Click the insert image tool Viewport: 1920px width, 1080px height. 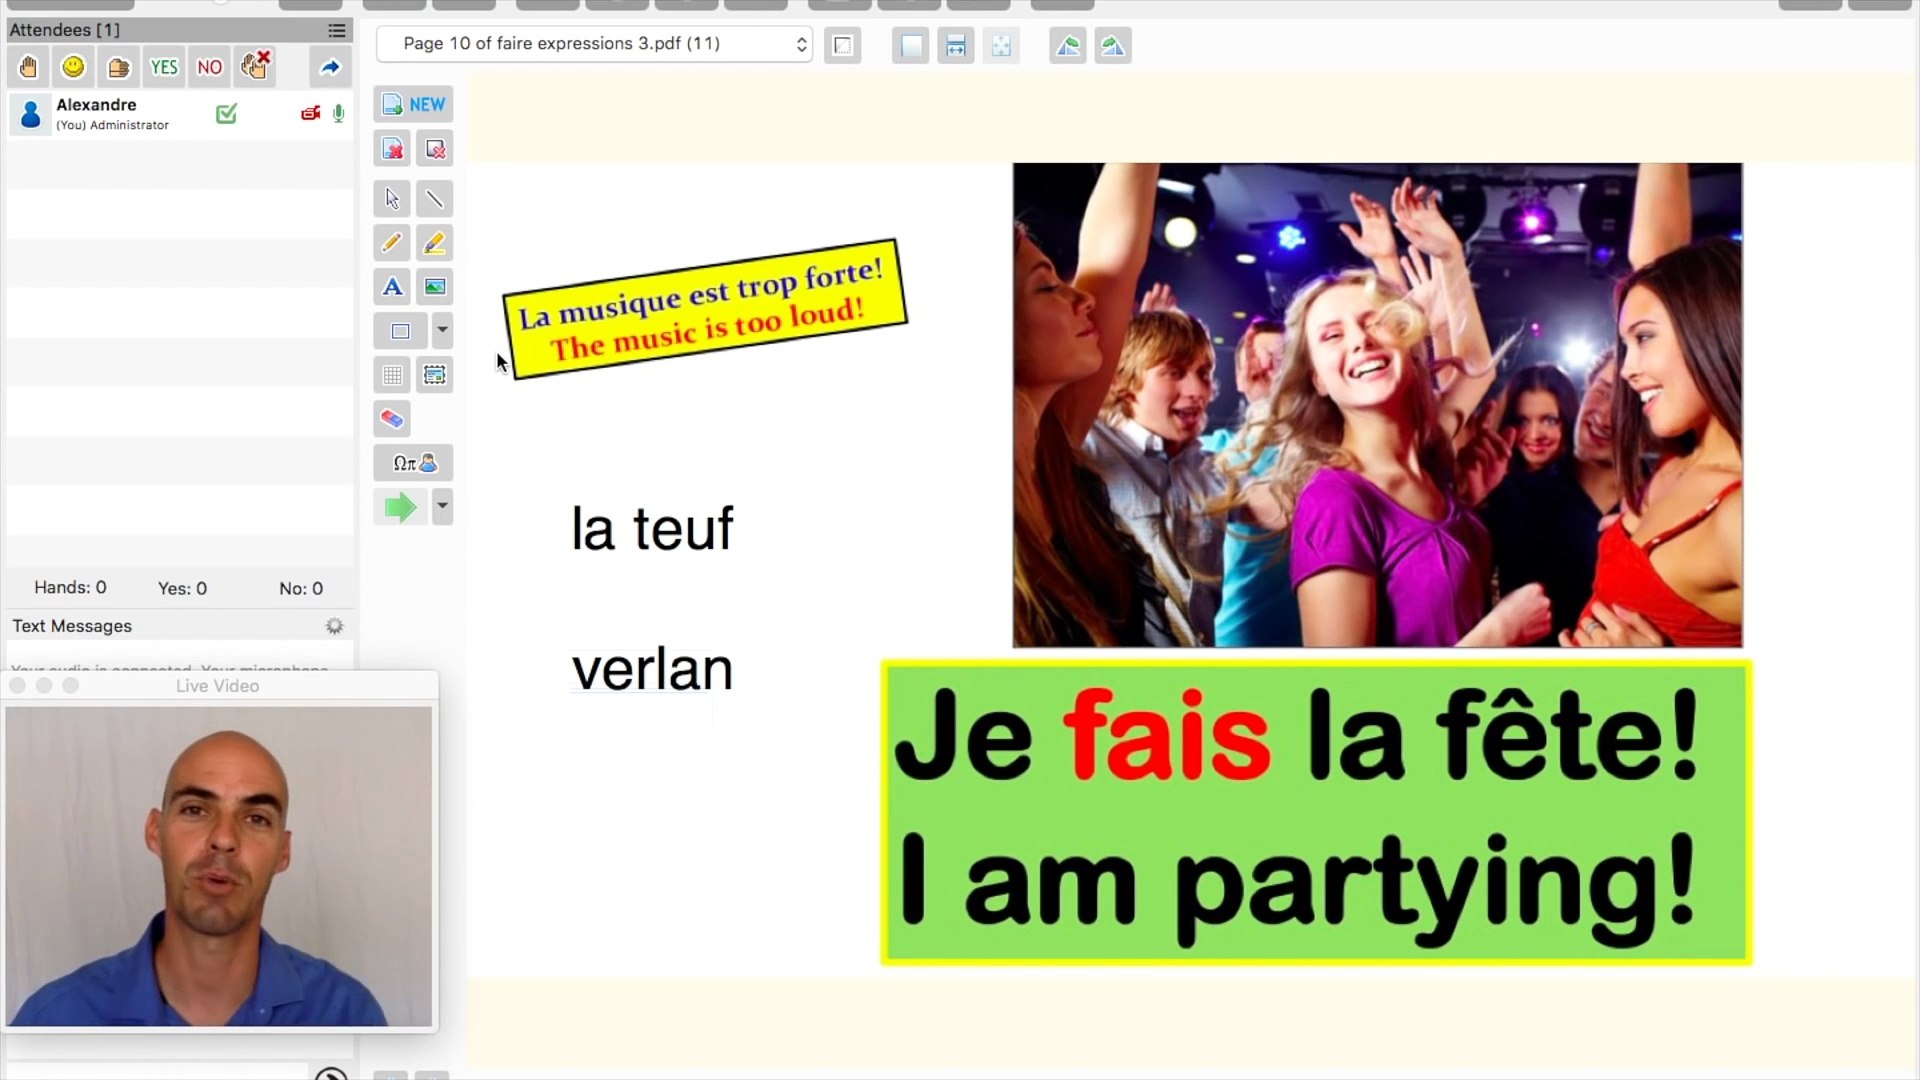pos(435,287)
